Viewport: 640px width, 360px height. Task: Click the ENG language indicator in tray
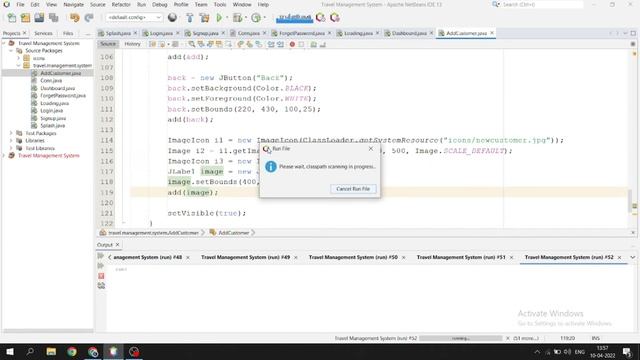tap(580, 352)
